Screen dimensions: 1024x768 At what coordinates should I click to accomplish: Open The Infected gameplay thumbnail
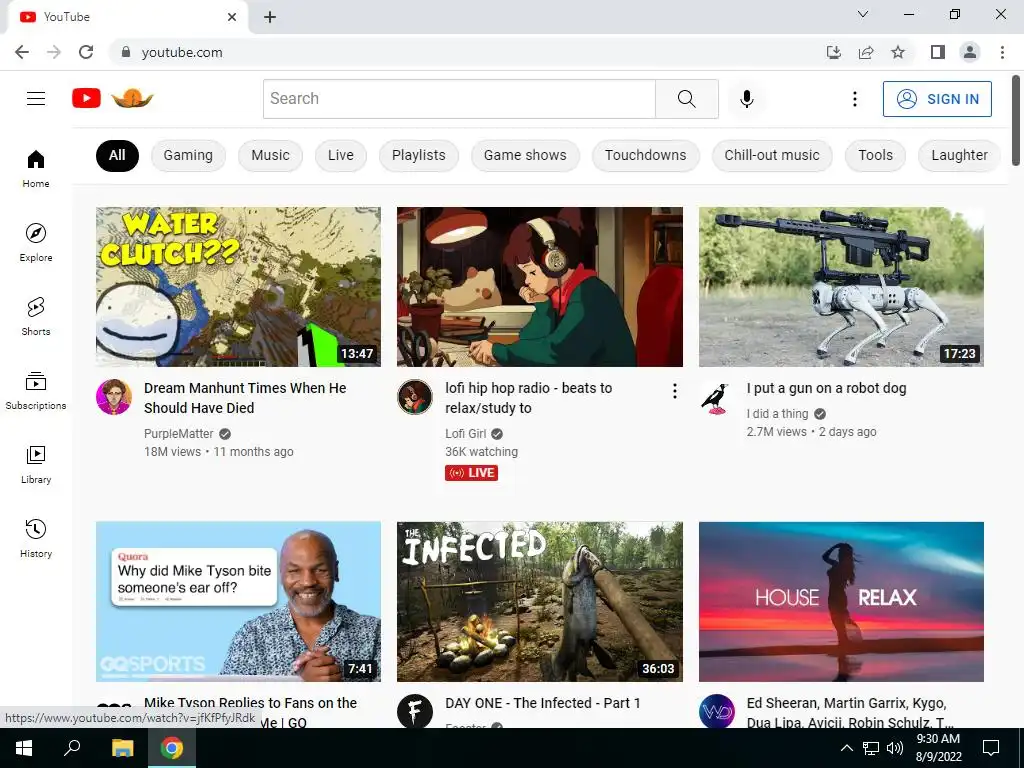[540, 601]
